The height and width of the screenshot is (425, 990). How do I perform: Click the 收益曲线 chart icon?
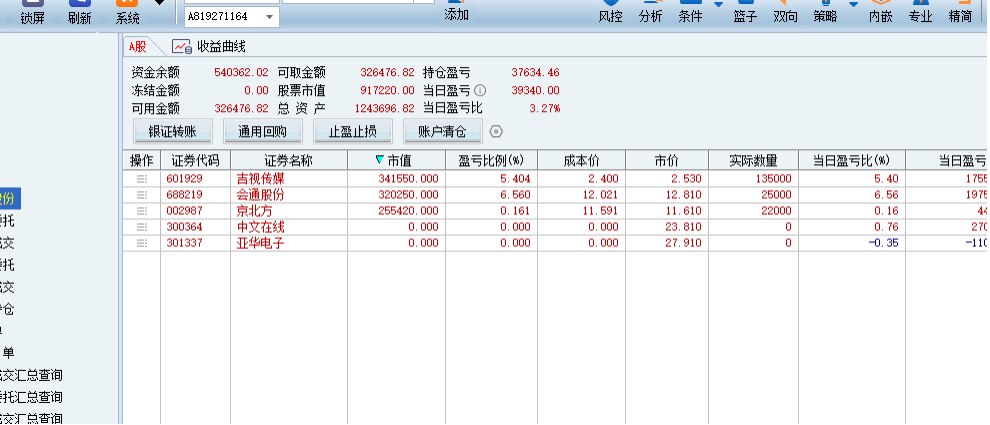182,47
